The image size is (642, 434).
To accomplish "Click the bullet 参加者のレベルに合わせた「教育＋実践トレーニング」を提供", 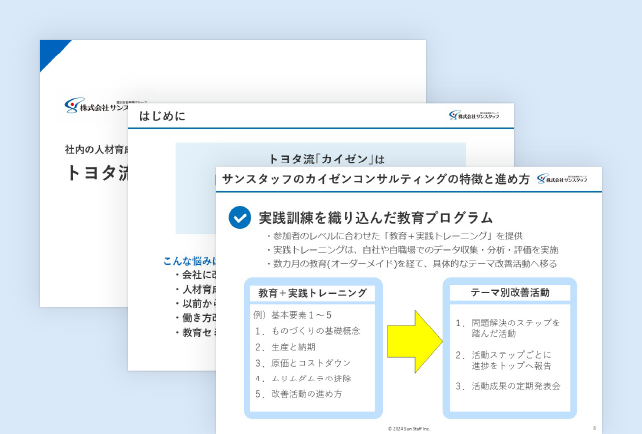I will tap(394, 236).
